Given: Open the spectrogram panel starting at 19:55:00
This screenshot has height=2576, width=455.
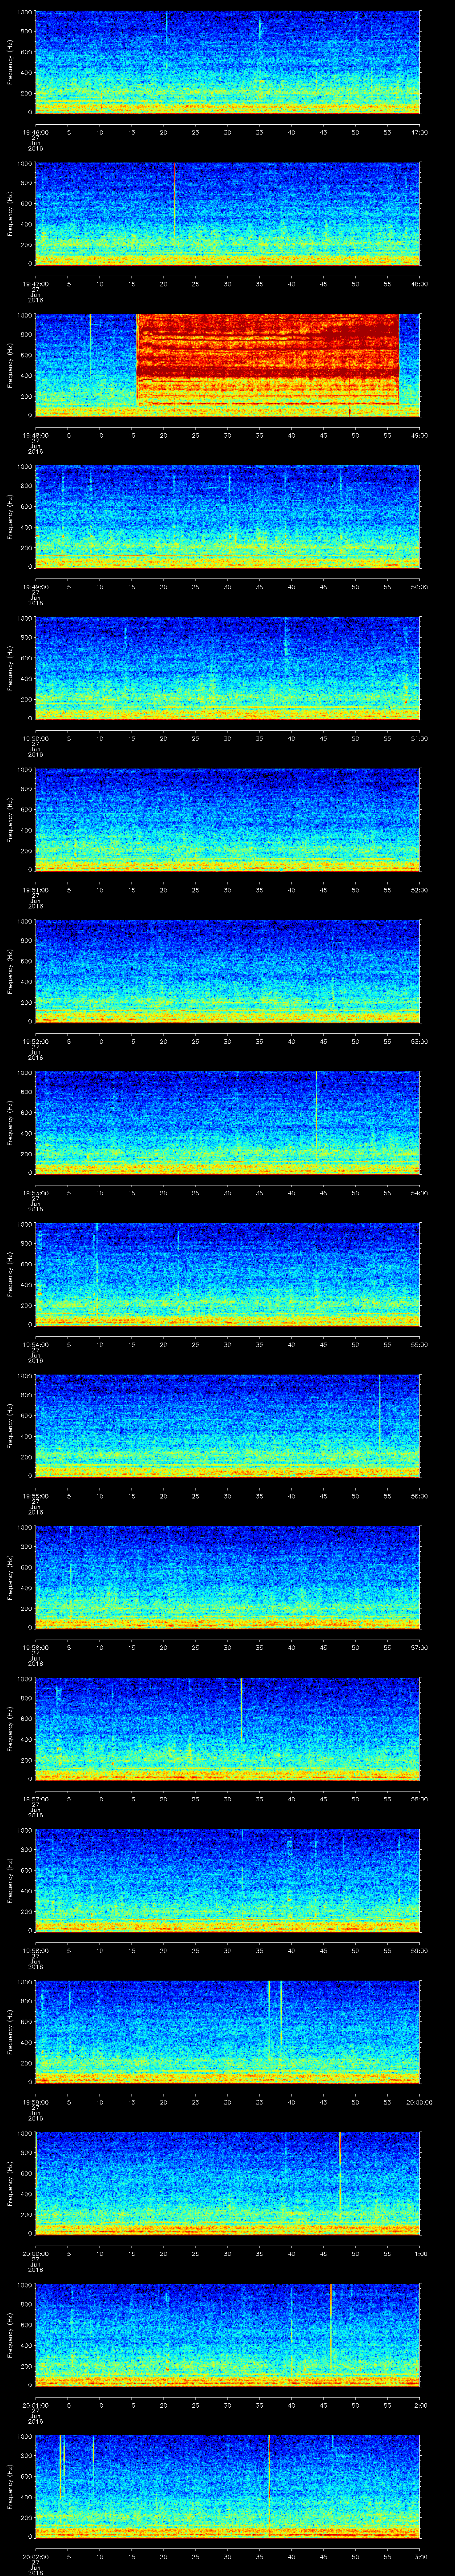Looking at the screenshot, I should point(227,1426).
